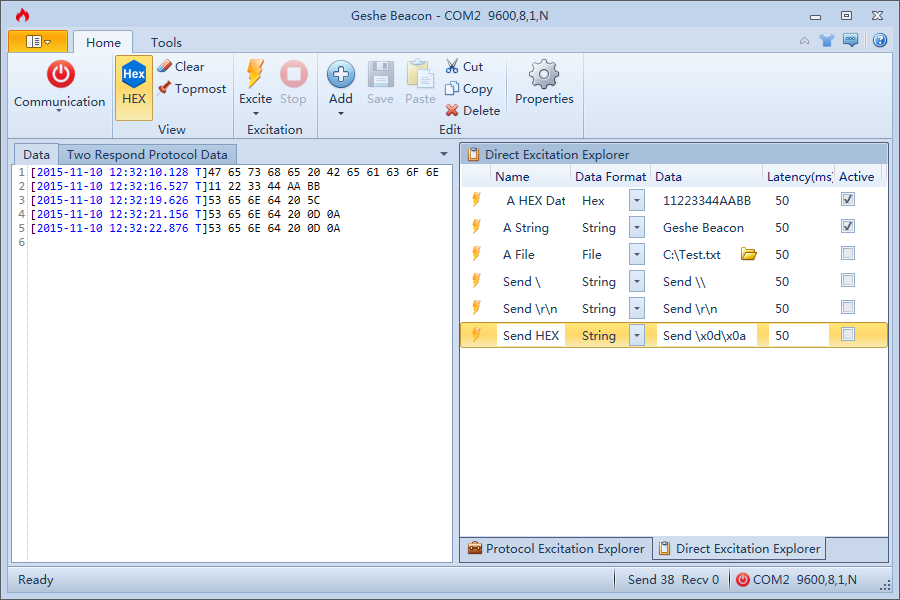Switch to Protocol Excitation Explorer tab
The image size is (900, 600).
(556, 549)
